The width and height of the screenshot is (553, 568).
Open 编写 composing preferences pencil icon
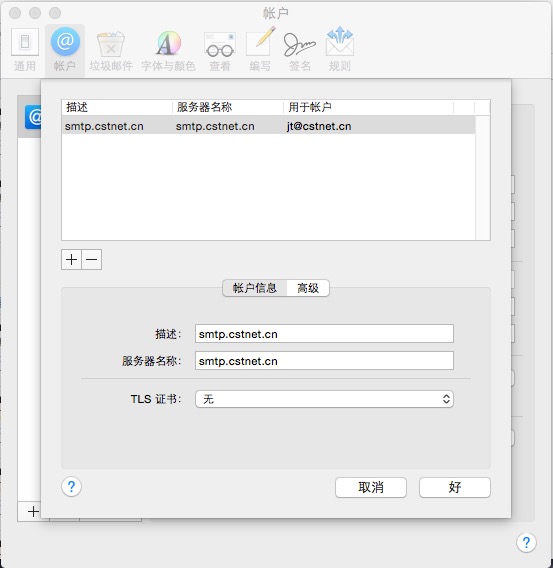tap(260, 50)
